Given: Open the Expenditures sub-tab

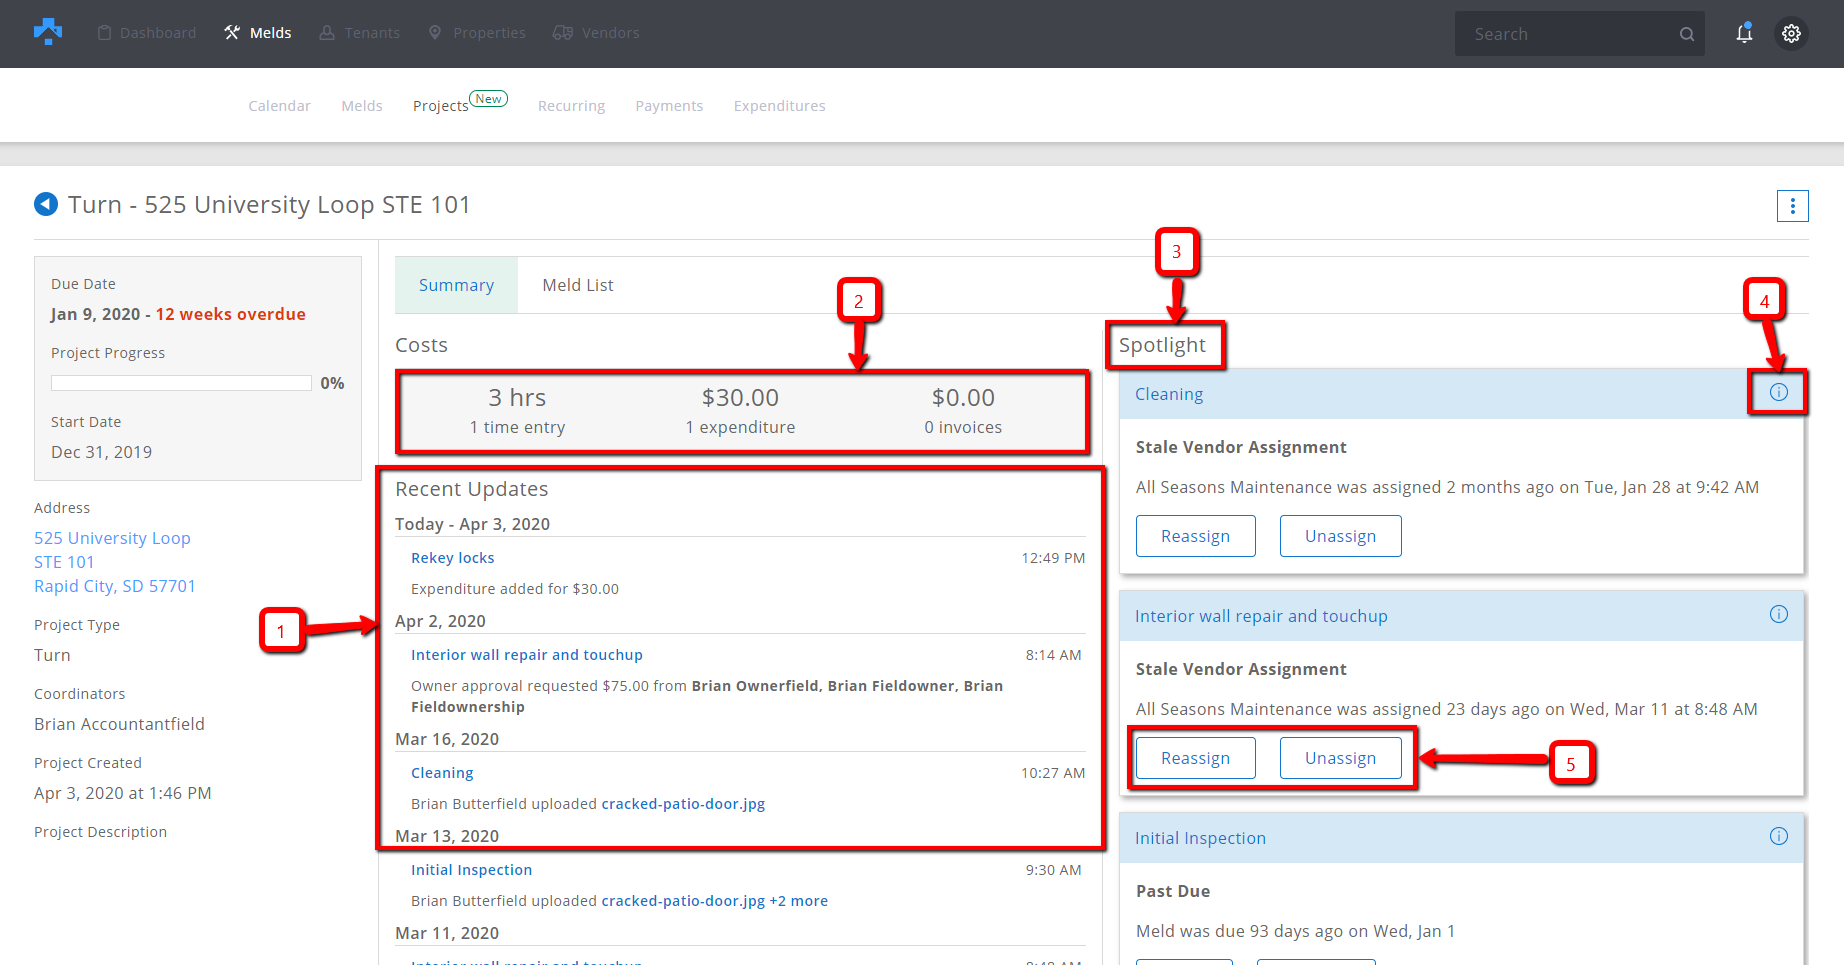Looking at the screenshot, I should (x=779, y=106).
